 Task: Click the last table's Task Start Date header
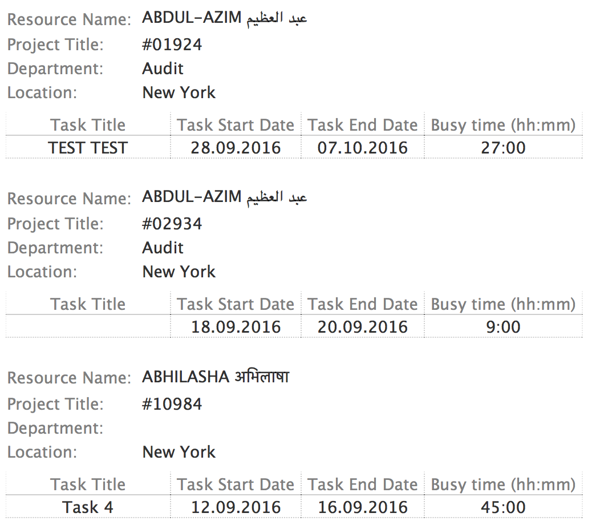tap(235, 484)
